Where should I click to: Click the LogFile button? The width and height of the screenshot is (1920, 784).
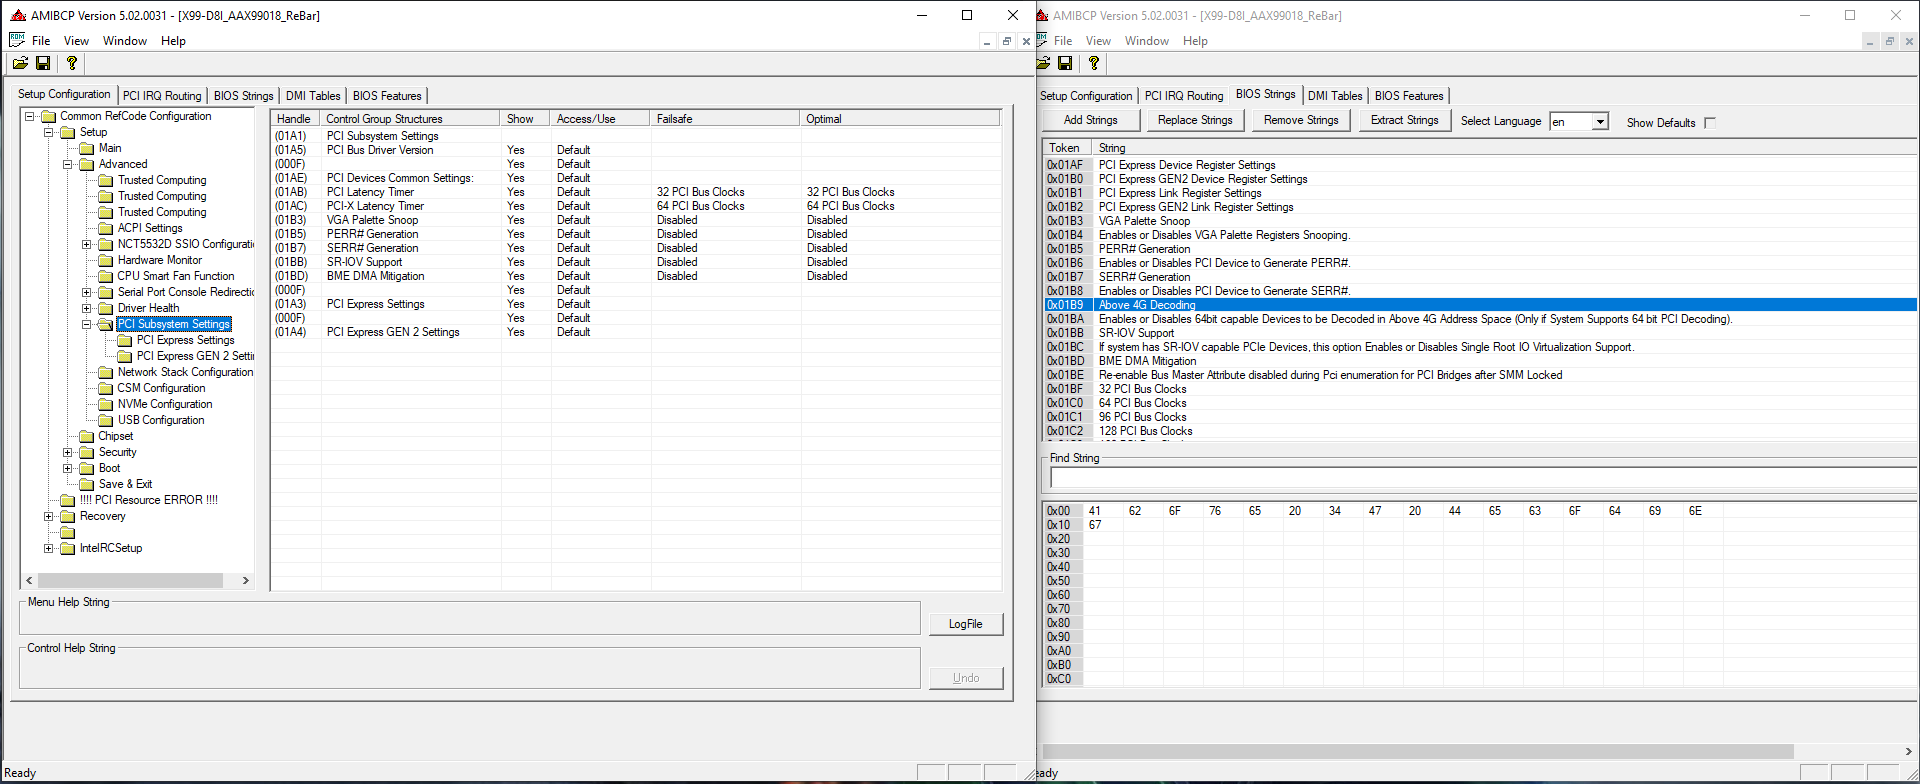[x=965, y=624]
